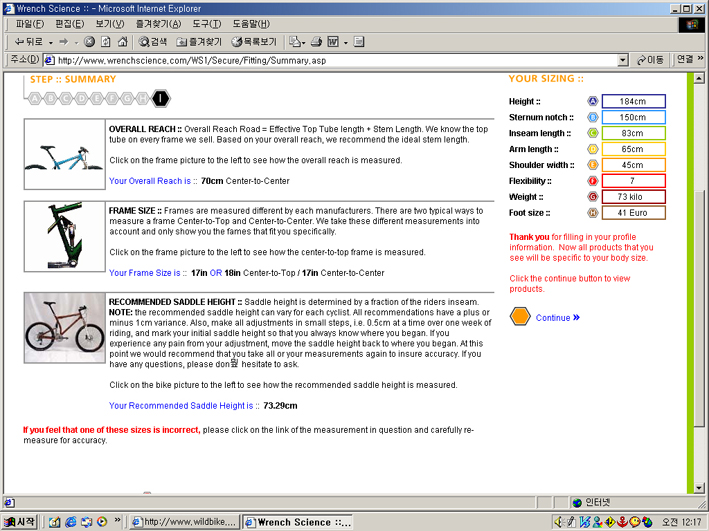The image size is (709, 531).
Task: Open Internet Explorer quick launch icon
Action: click(70, 522)
